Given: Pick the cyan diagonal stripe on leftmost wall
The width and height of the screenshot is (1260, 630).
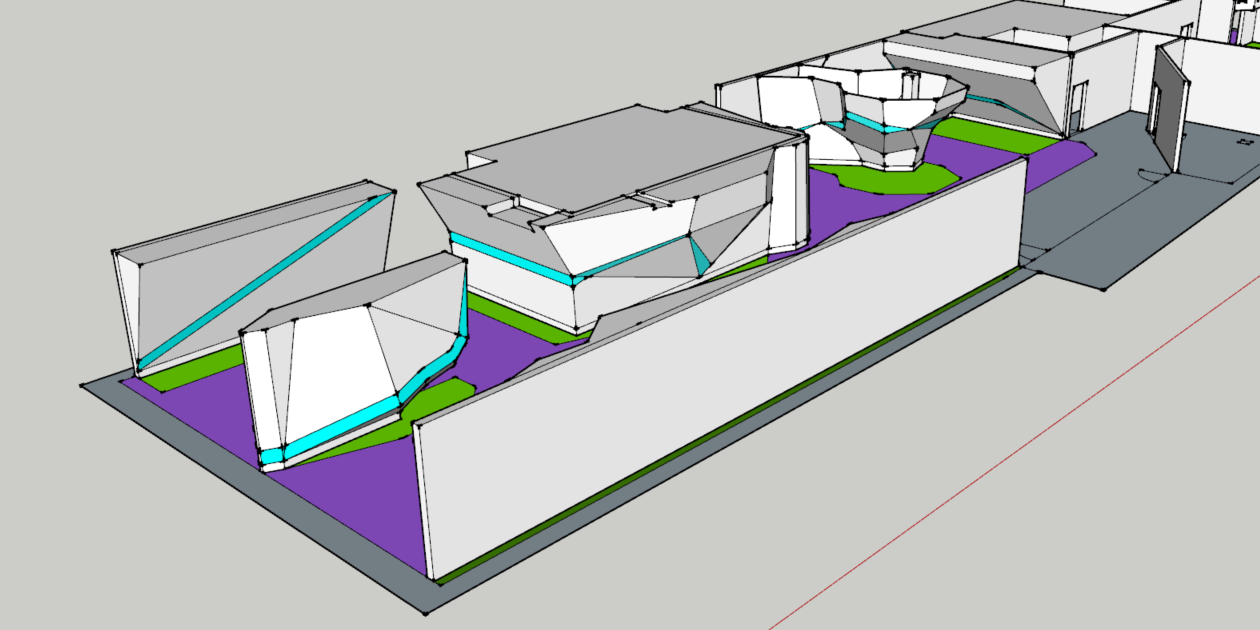Looking at the screenshot, I should (x=263, y=283).
